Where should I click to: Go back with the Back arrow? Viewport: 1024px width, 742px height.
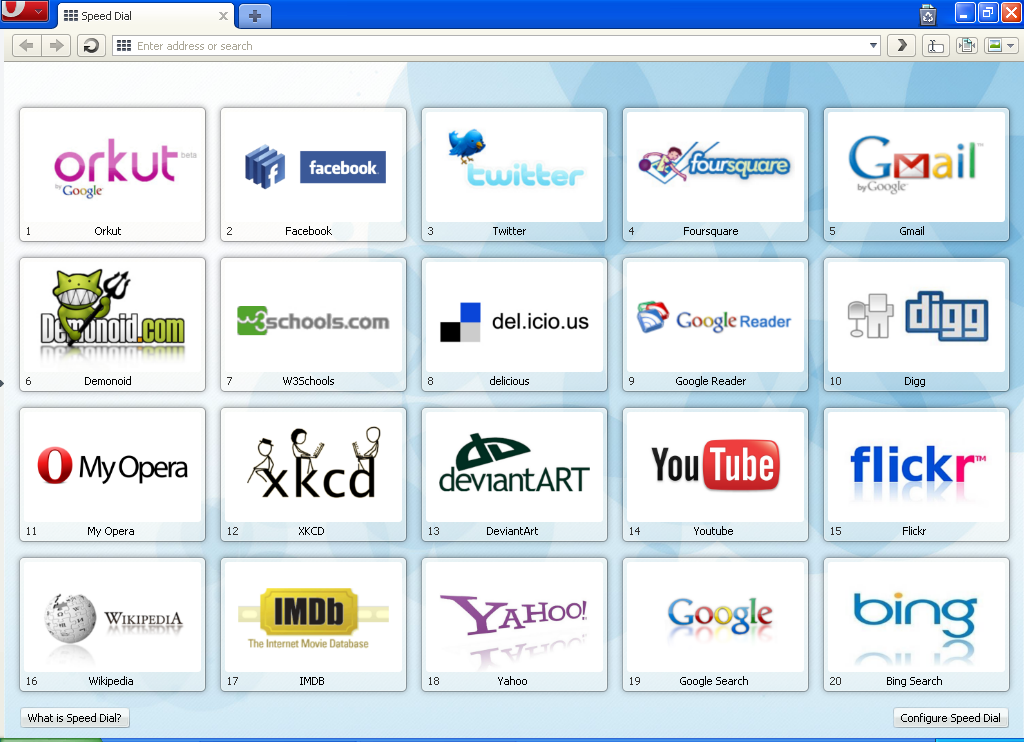(27, 46)
